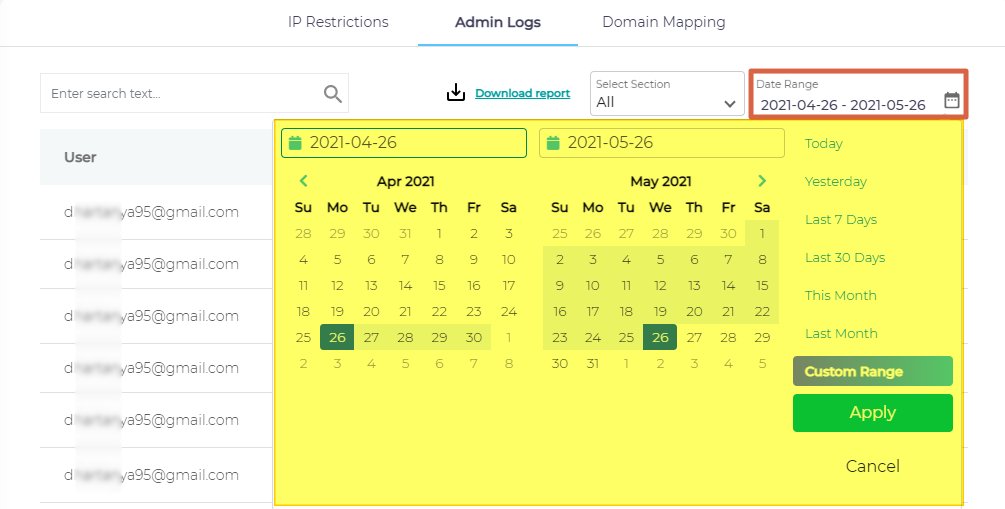Go to previous month using left arrow
Viewport: 1005px width, 509px height.
click(x=304, y=181)
